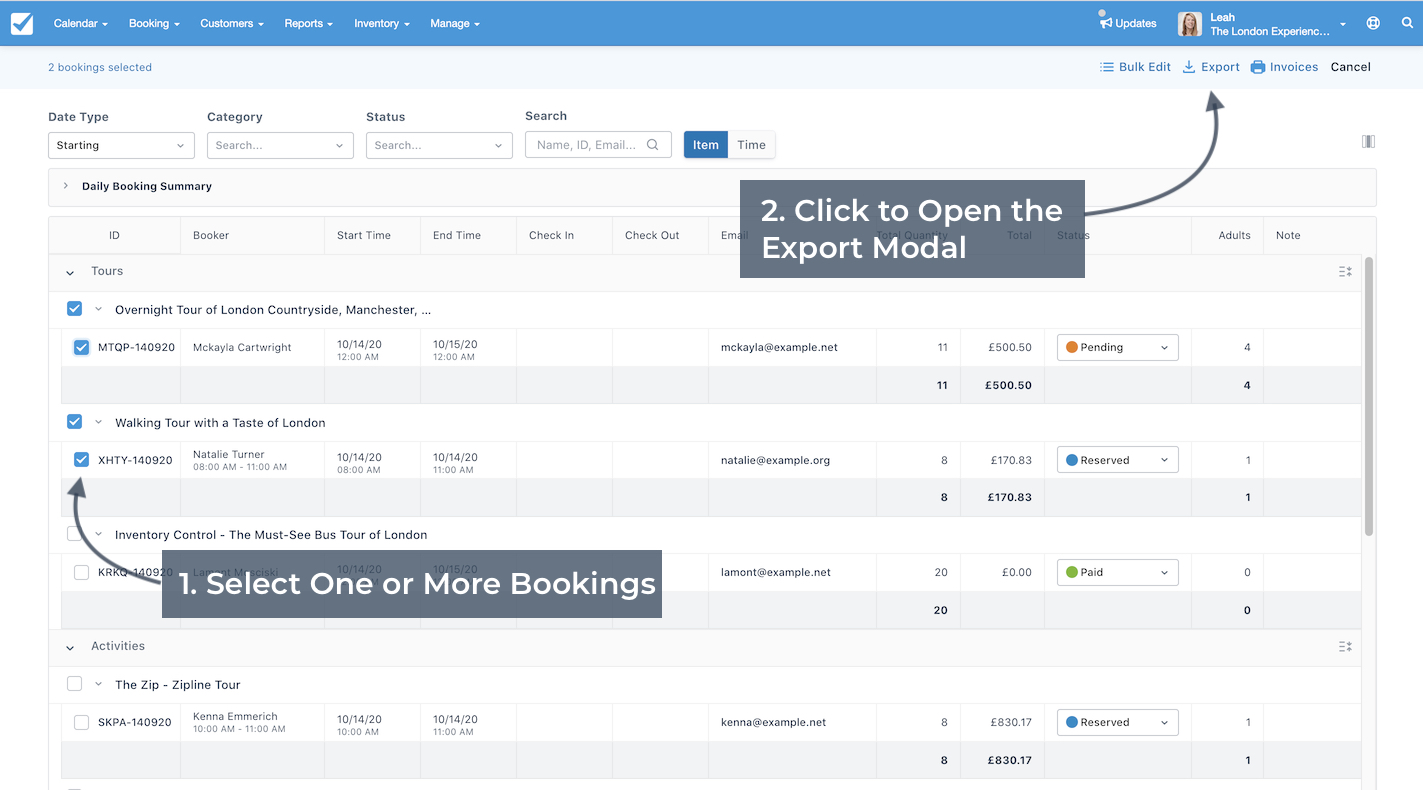Click the Bulk Edit button

(1135, 67)
